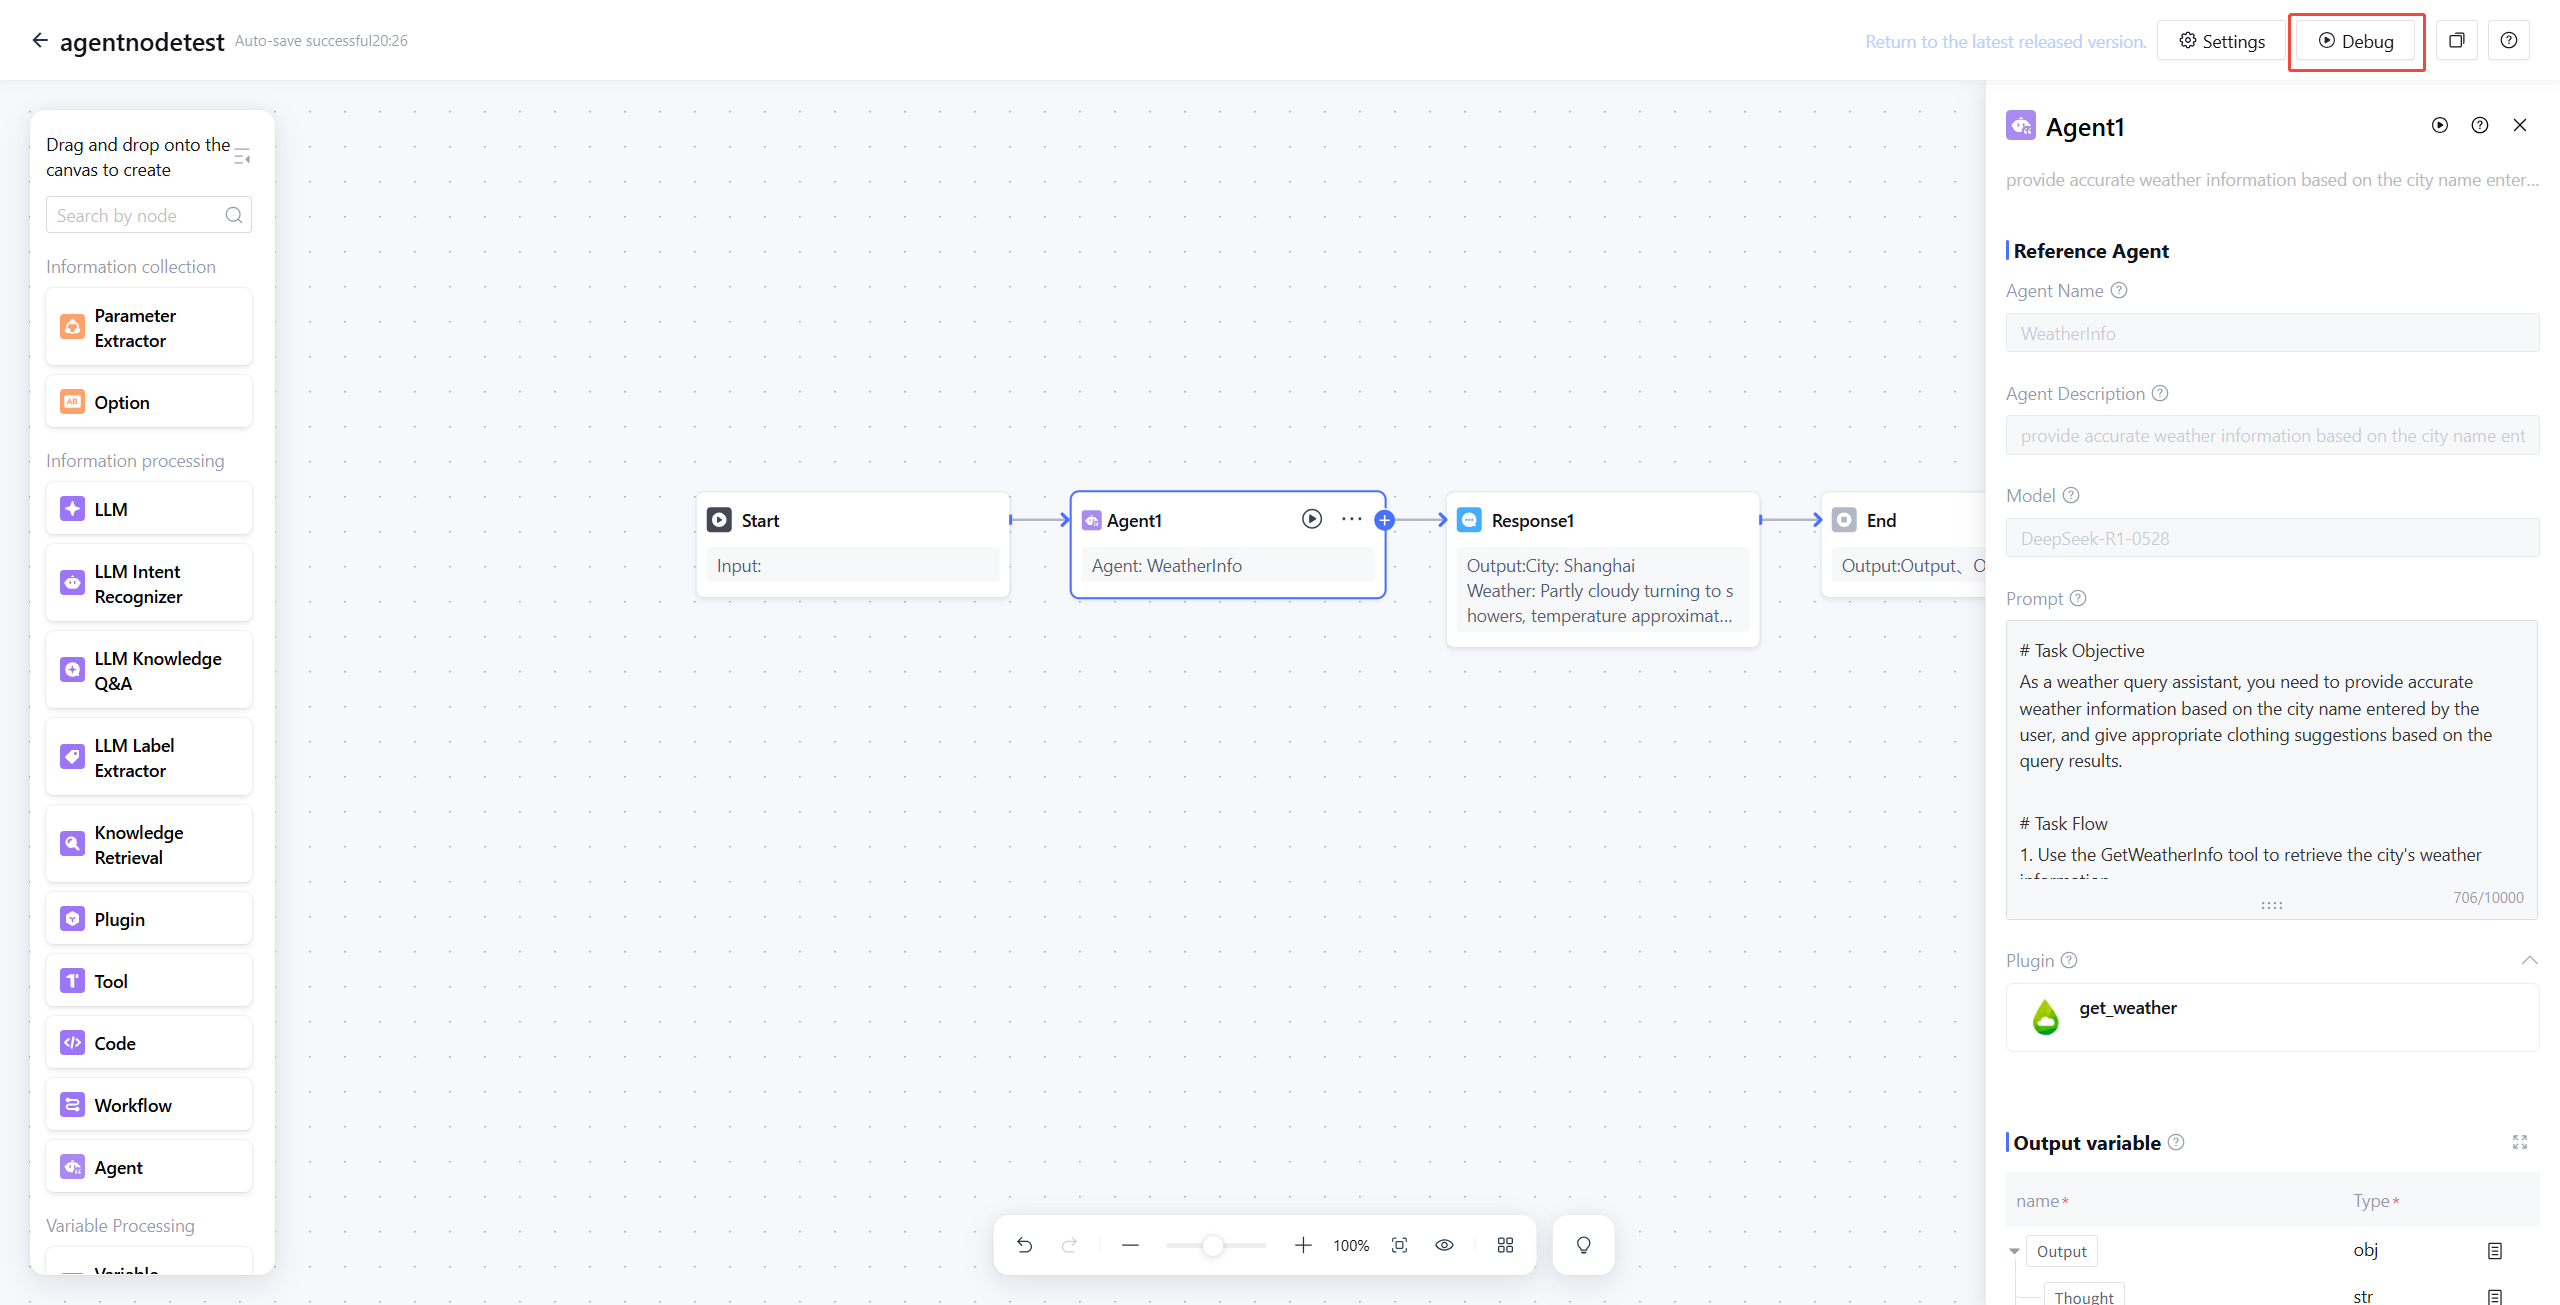Run Agent1 node via its play icon
The image size is (2560, 1305).
1311,519
